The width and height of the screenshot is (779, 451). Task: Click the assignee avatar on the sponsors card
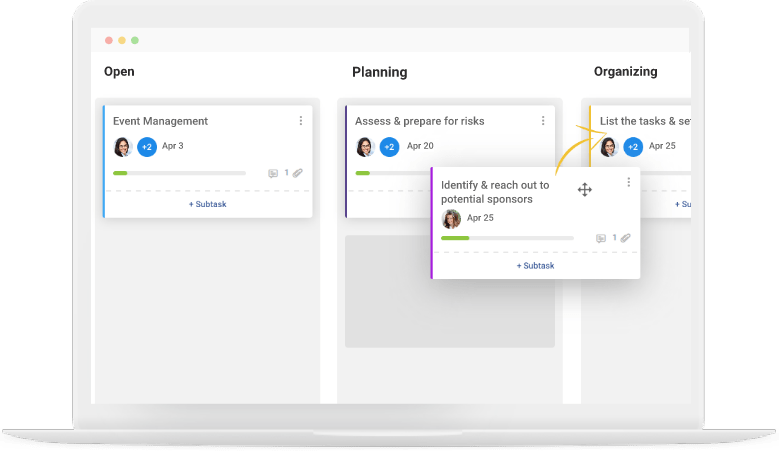[452, 218]
